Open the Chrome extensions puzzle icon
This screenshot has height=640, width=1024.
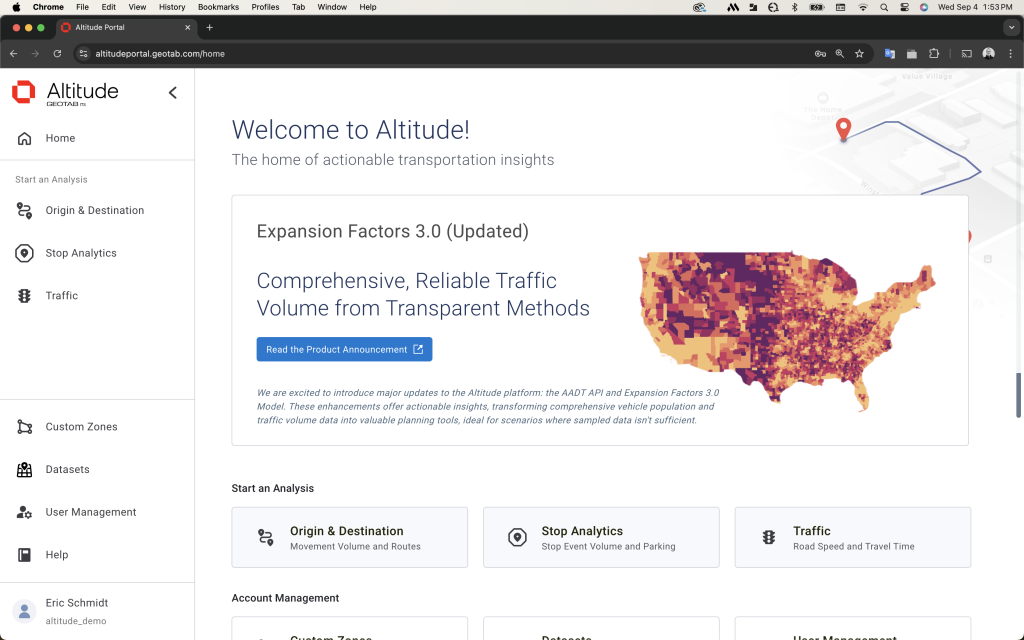point(933,55)
